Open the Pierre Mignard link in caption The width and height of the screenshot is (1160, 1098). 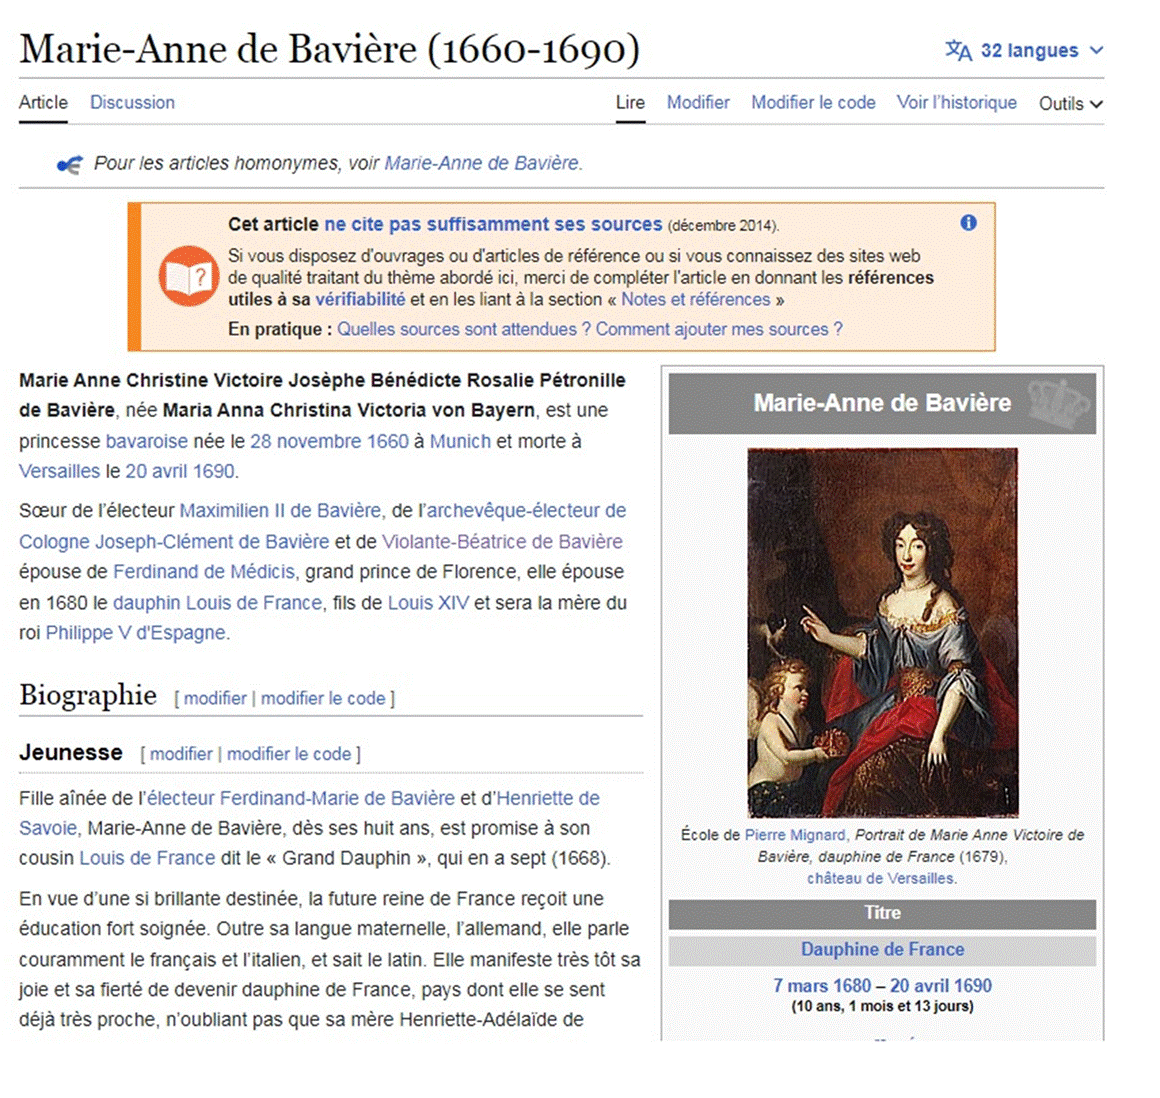tap(795, 835)
